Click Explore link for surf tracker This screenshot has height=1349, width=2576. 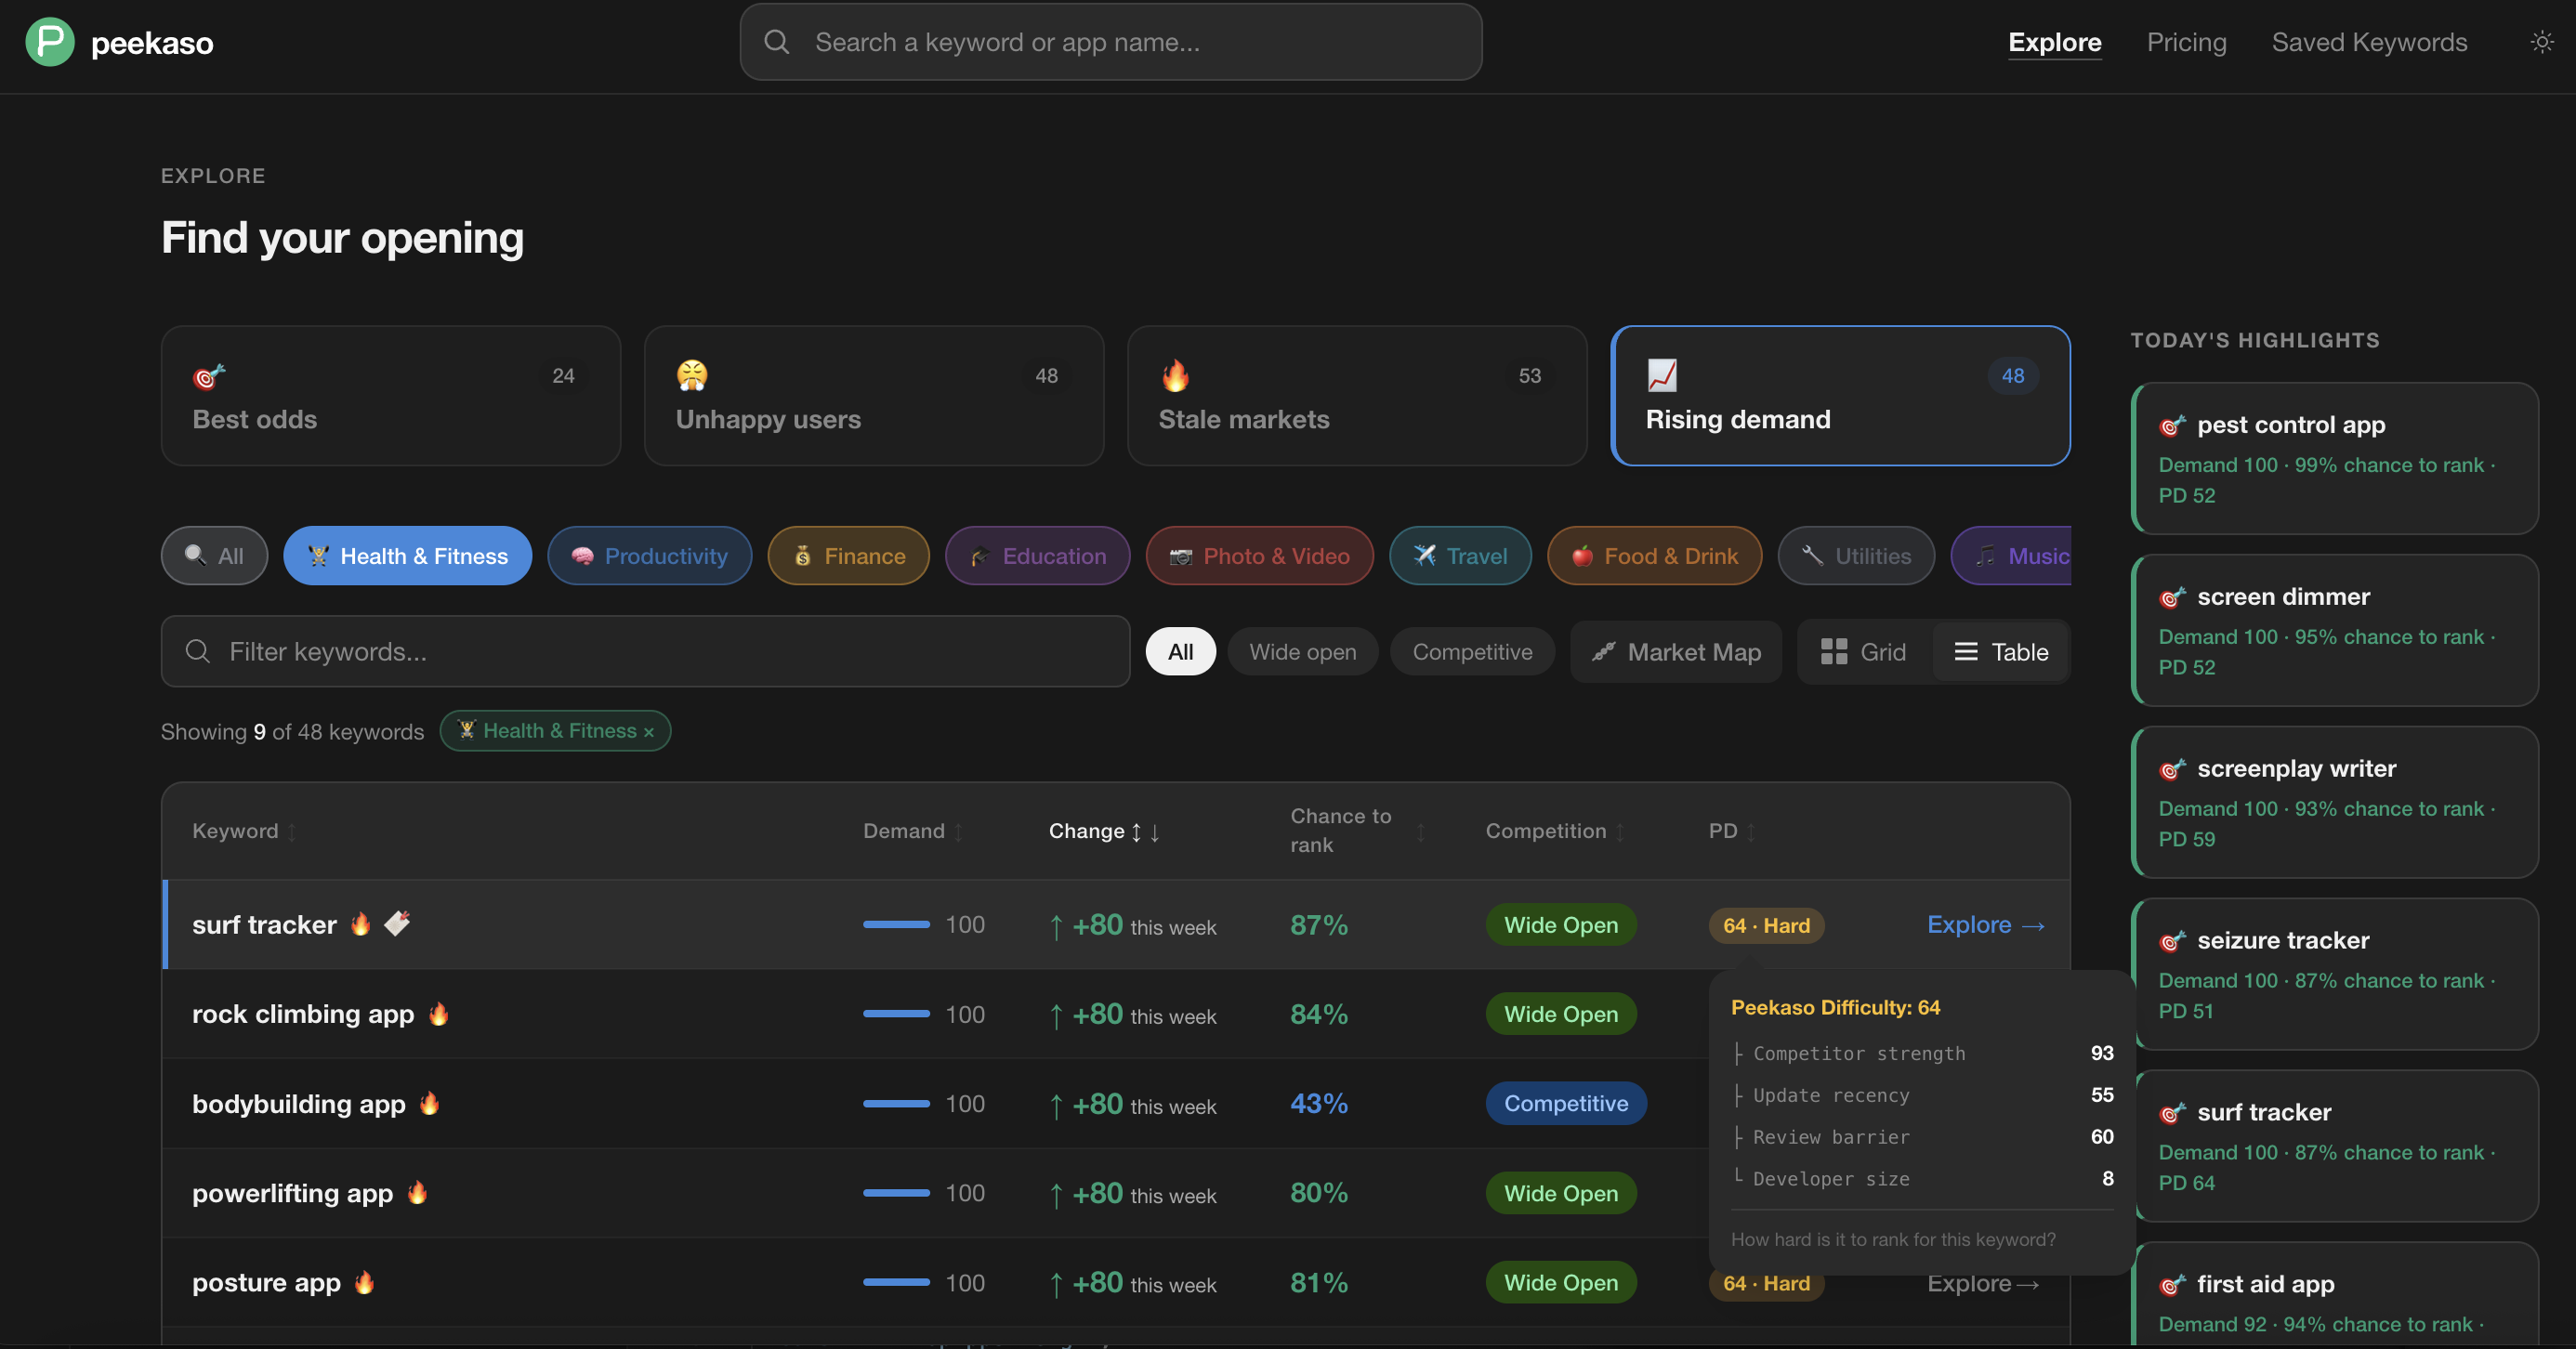[1985, 925]
